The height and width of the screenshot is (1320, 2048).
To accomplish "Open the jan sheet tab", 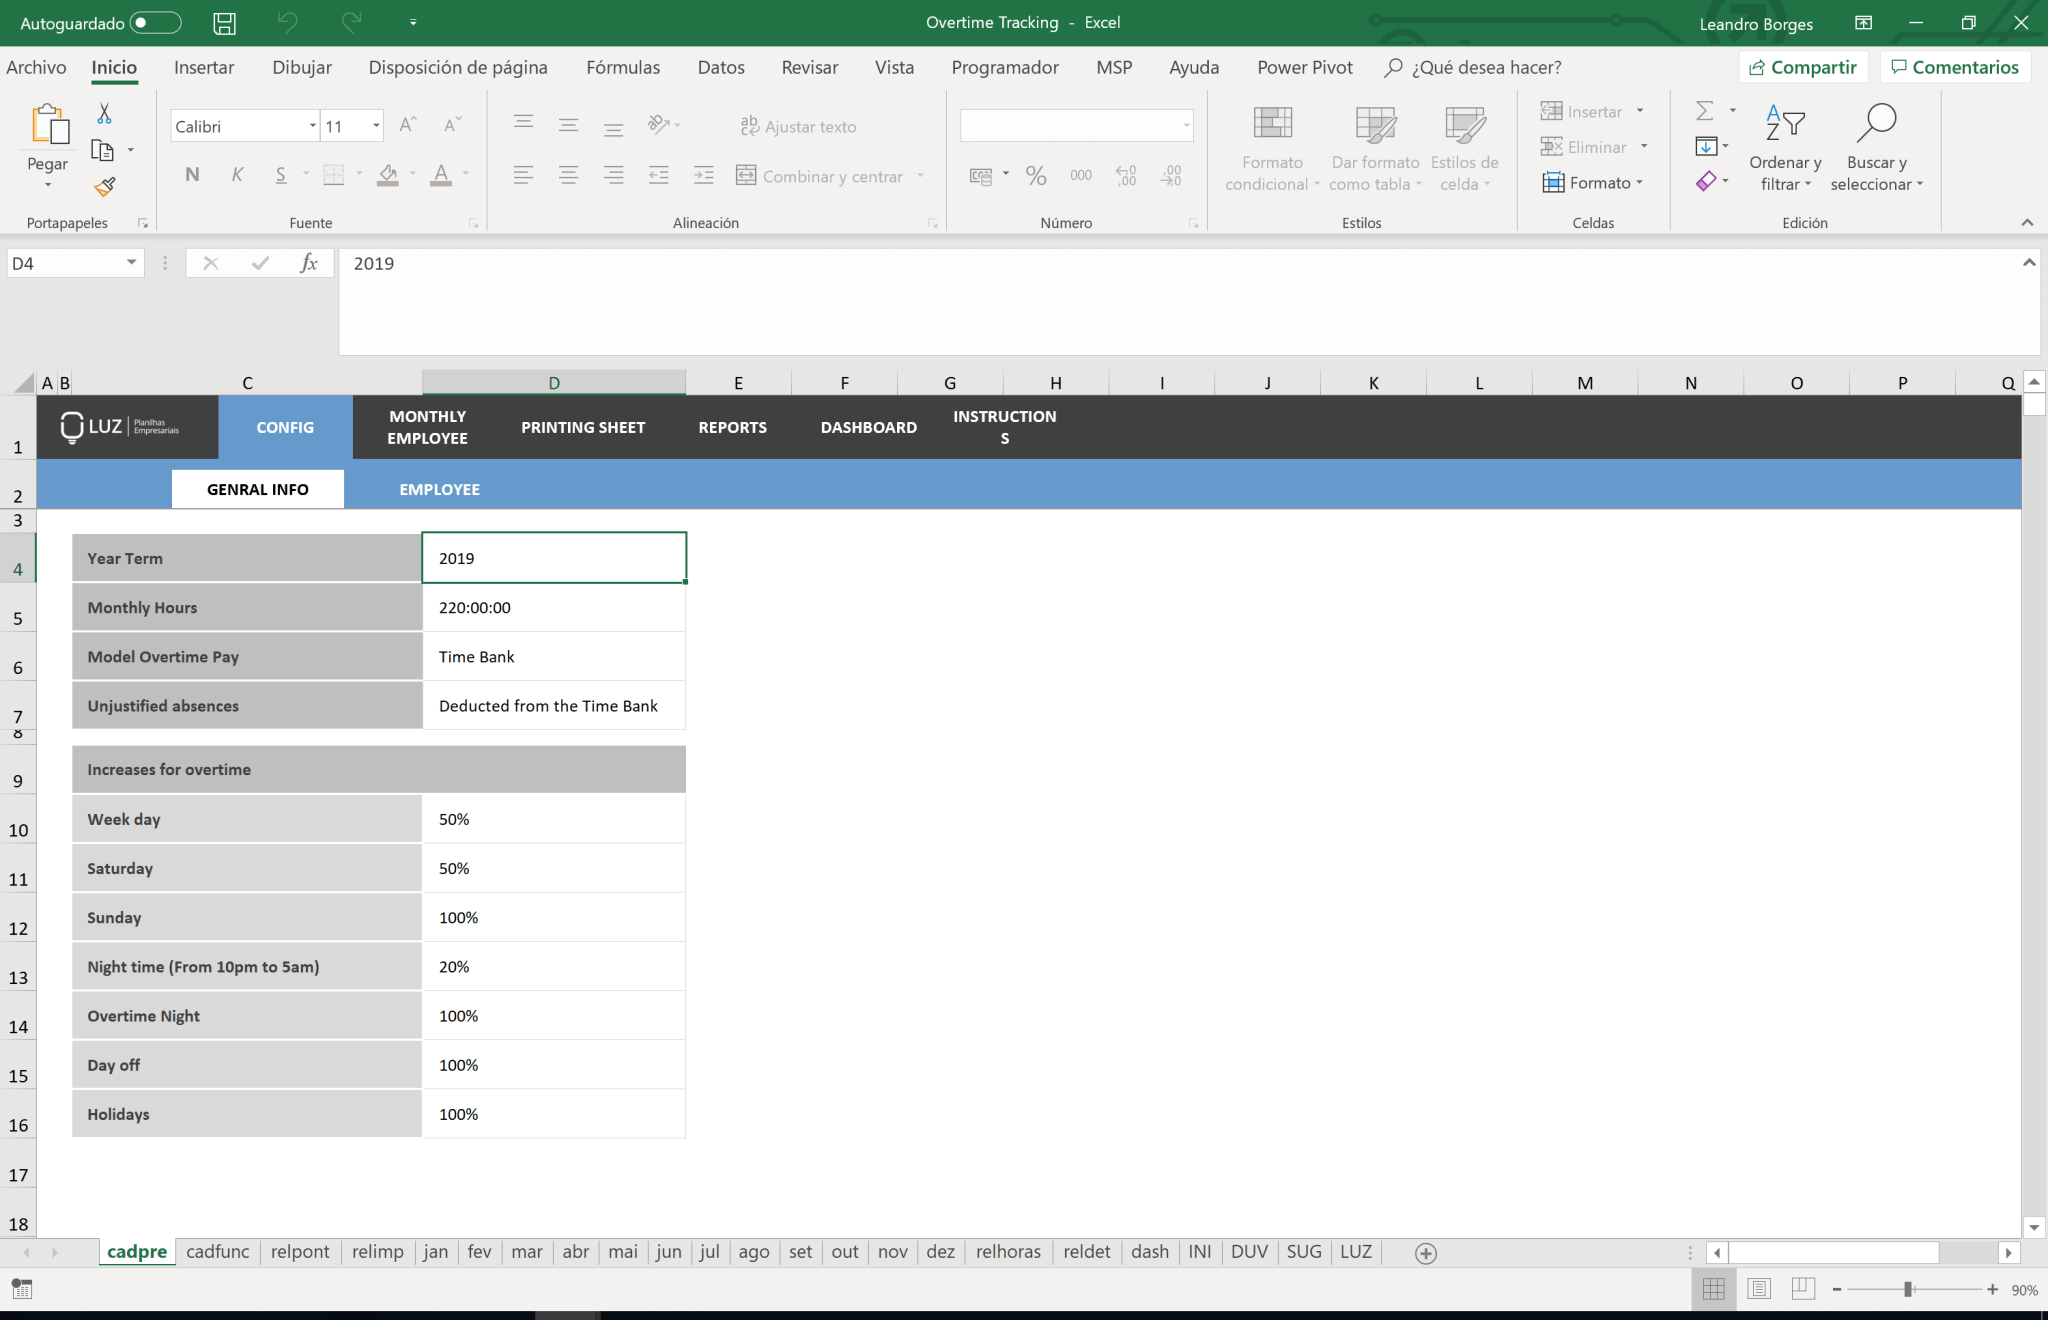I will [435, 1251].
